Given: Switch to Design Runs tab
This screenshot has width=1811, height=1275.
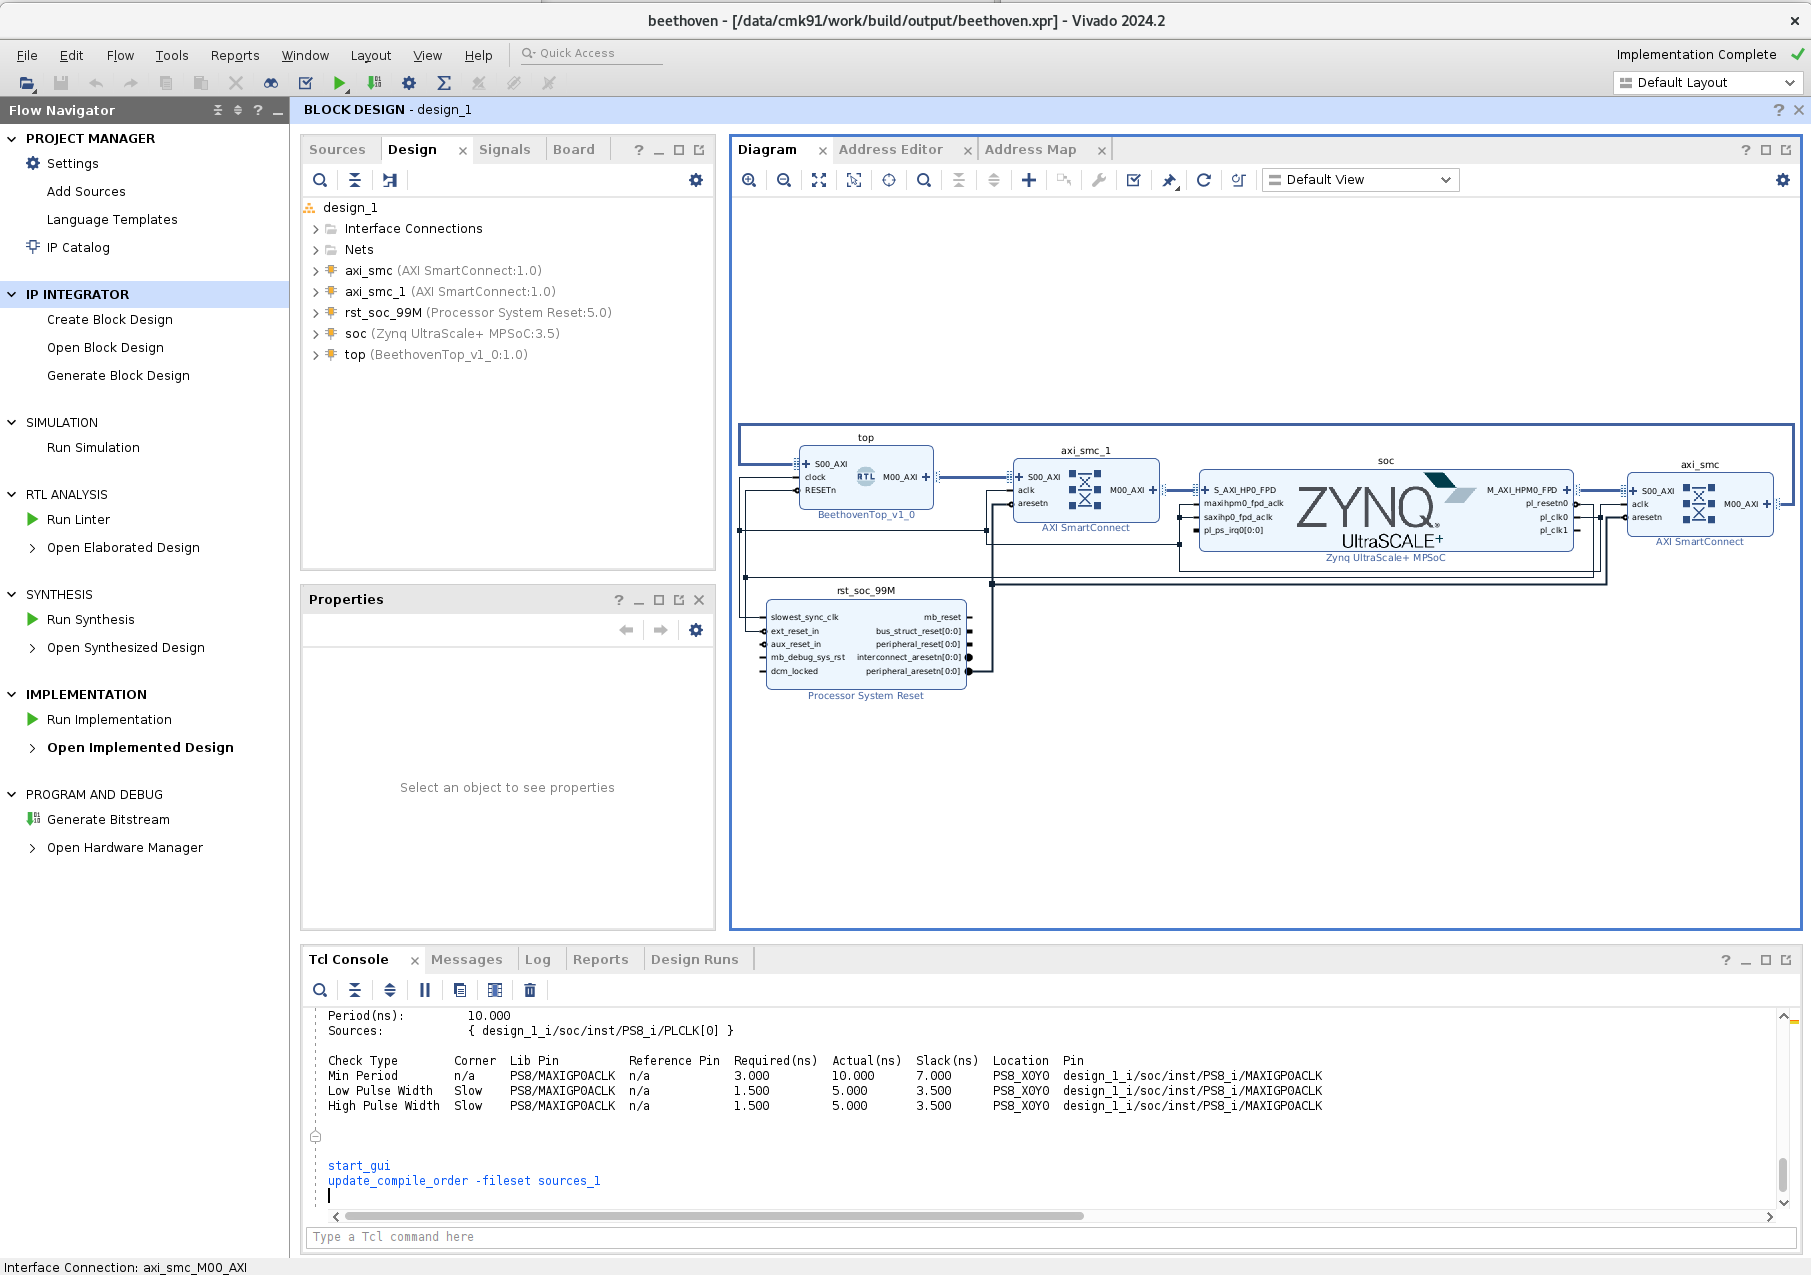Looking at the screenshot, I should coord(695,960).
